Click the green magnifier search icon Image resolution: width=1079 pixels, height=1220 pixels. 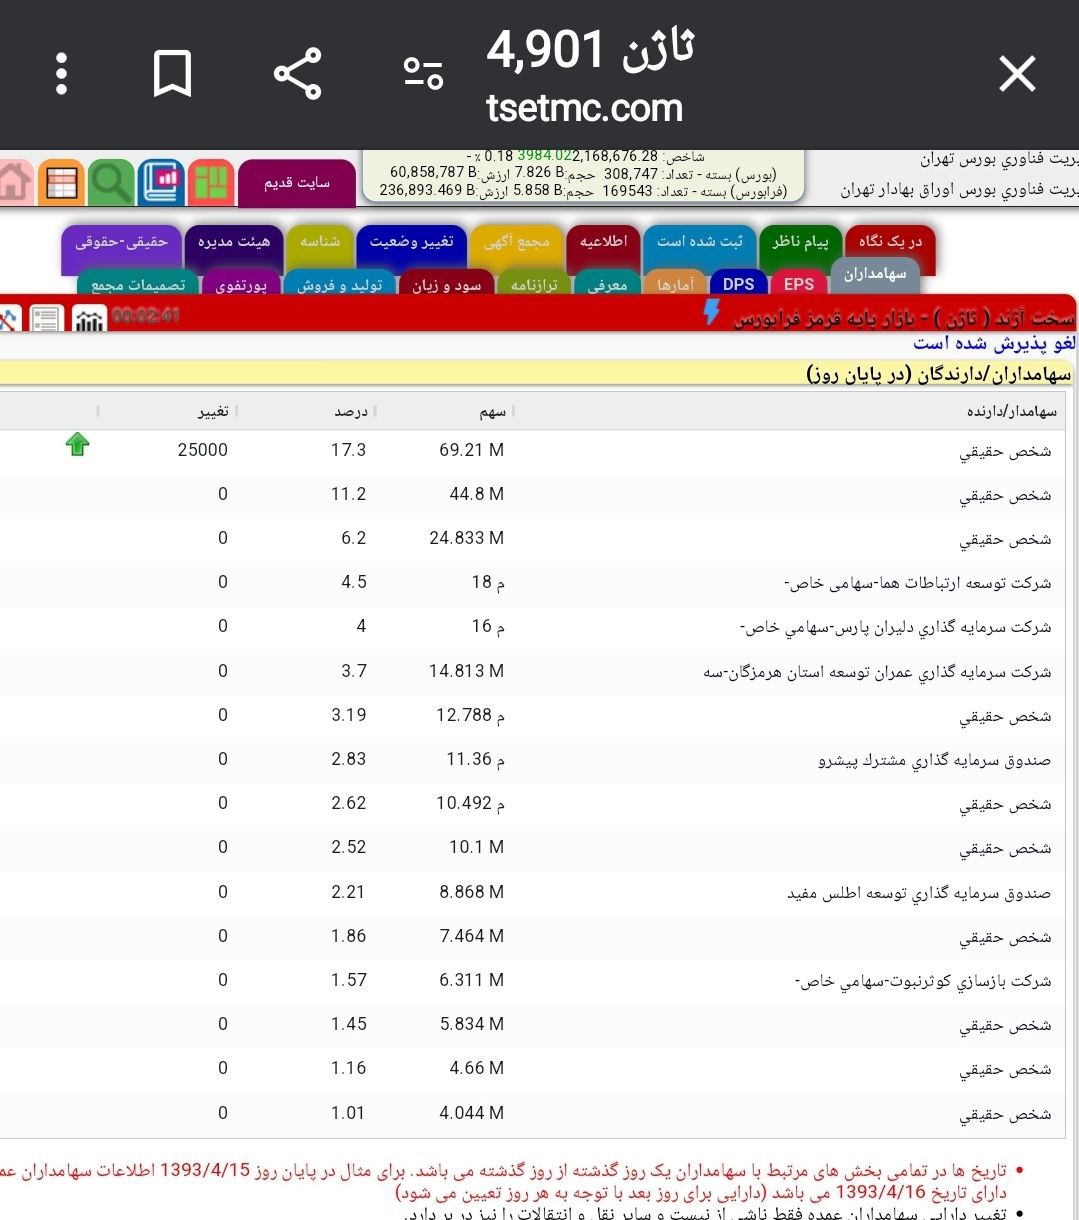click(x=111, y=183)
